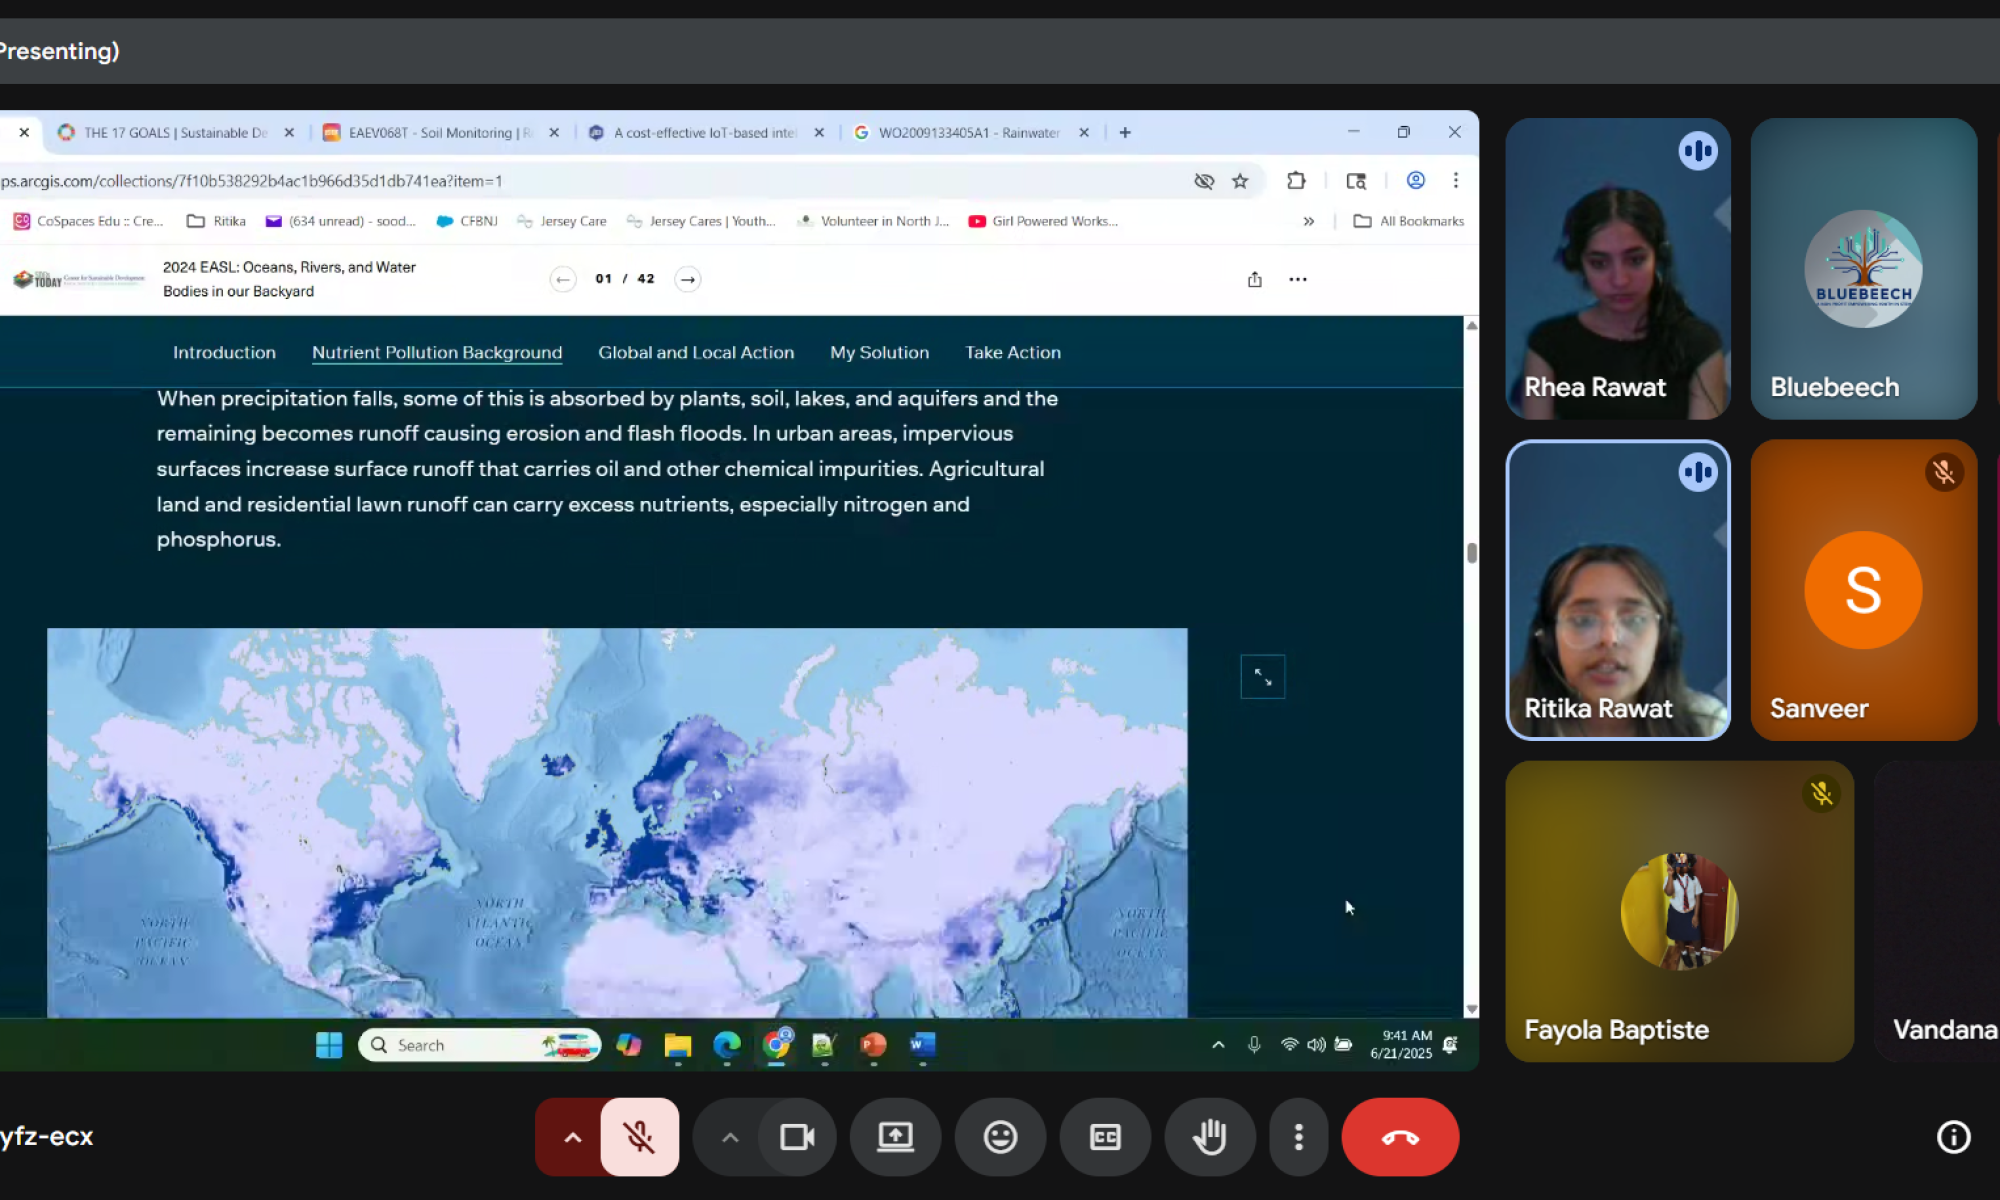The width and height of the screenshot is (2000, 1200).
Task: Turn on closed captions
Action: [x=1105, y=1137]
